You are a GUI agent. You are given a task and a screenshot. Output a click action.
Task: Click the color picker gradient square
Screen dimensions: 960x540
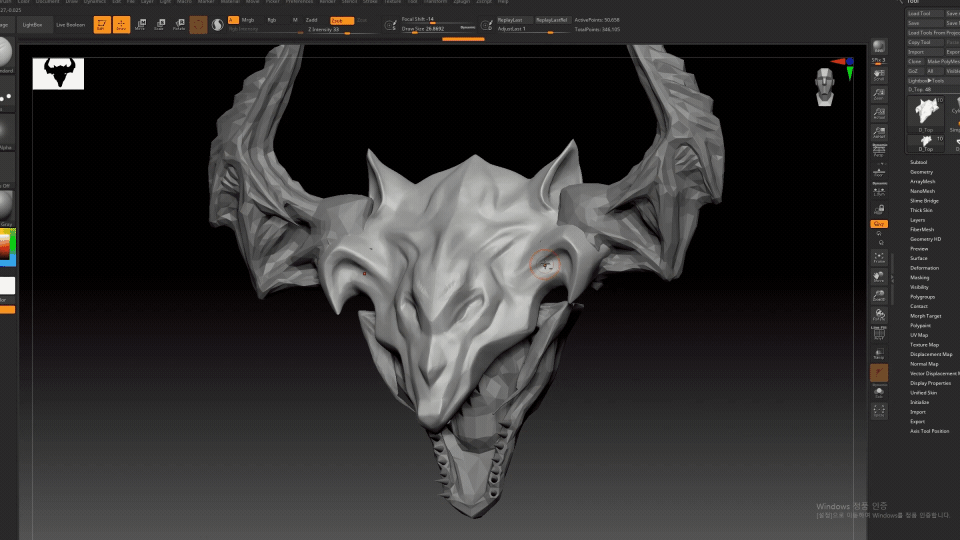click(x=7, y=247)
